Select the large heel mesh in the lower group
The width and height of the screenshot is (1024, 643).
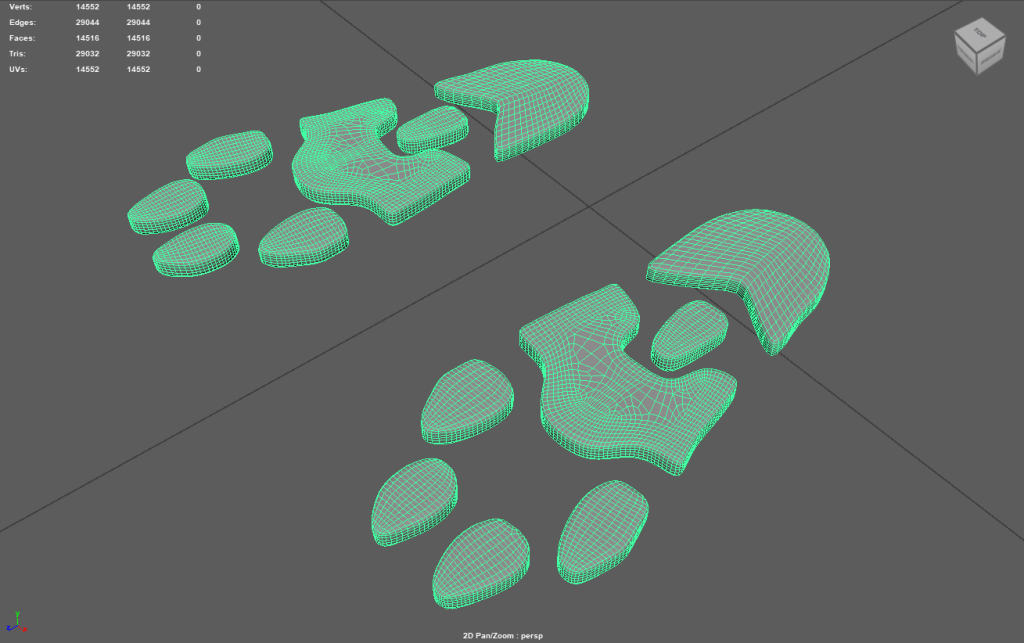click(x=760, y=265)
